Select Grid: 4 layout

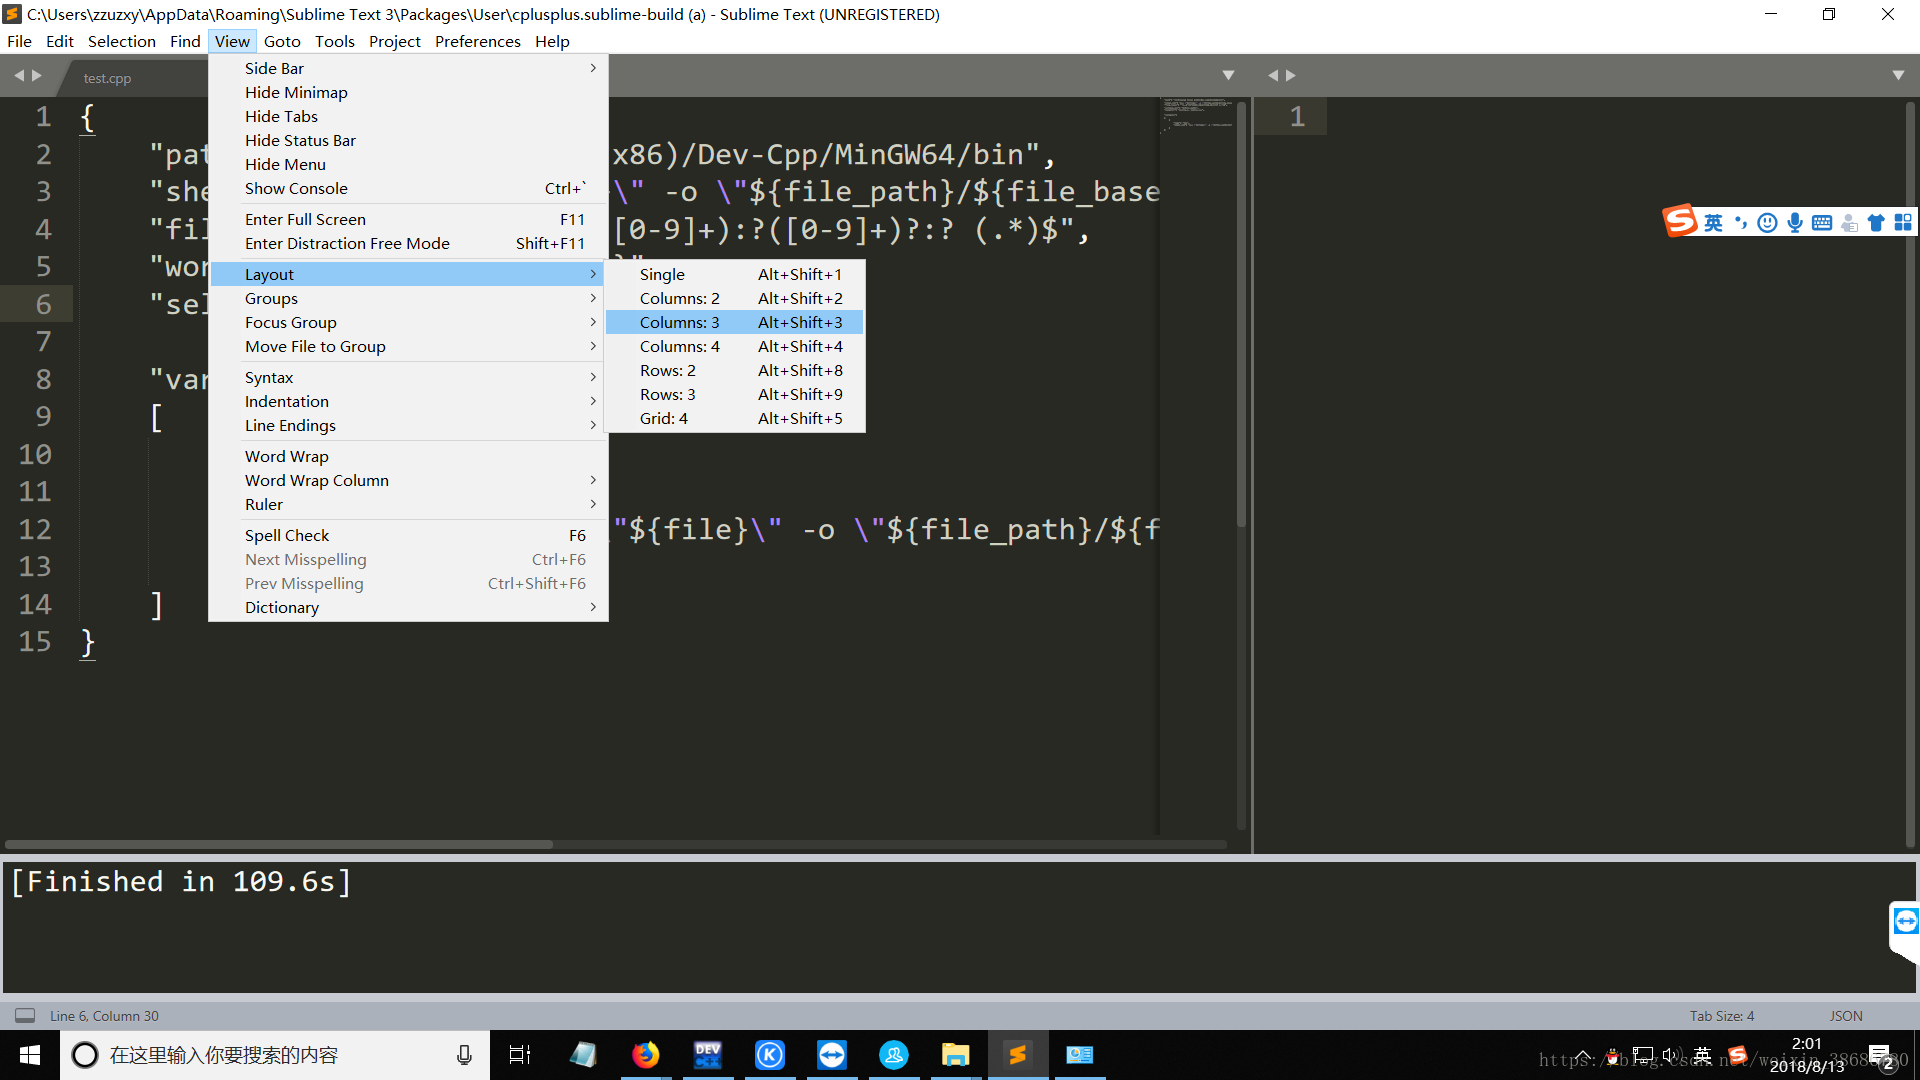735,418
